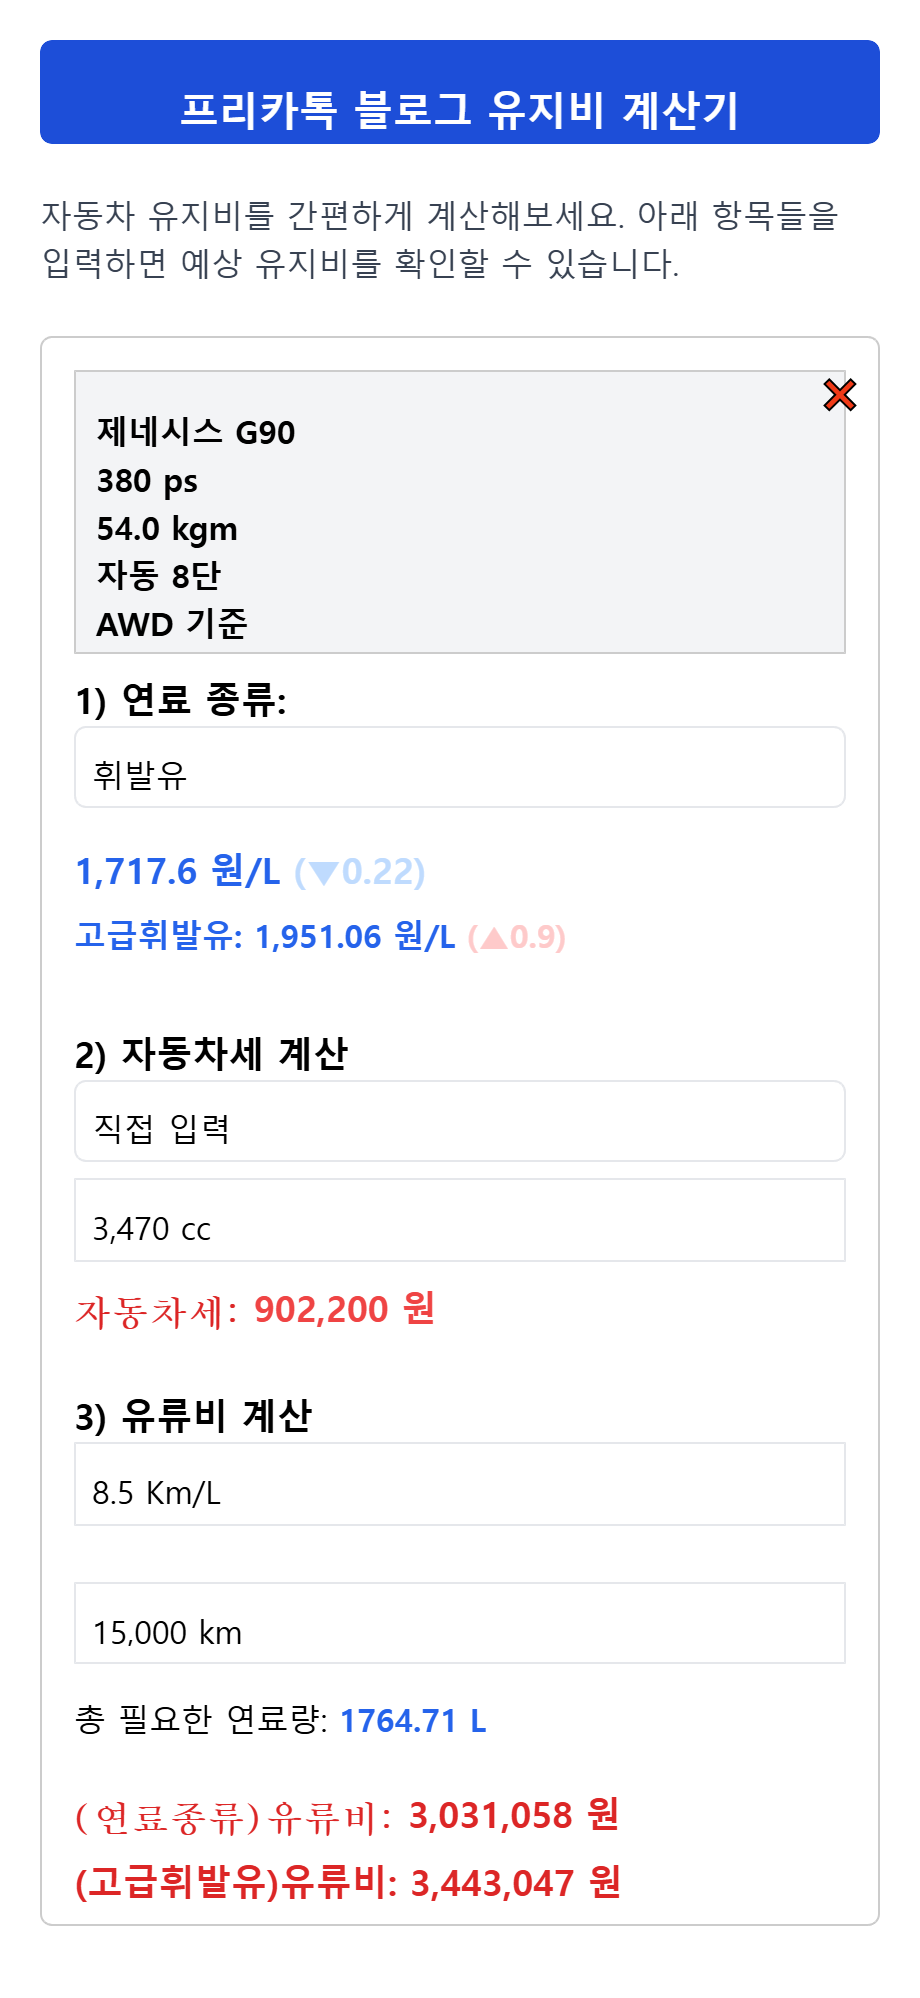Click the blue down-triangle price change icon
Screen dimensions: 920x1998
coord(323,873)
